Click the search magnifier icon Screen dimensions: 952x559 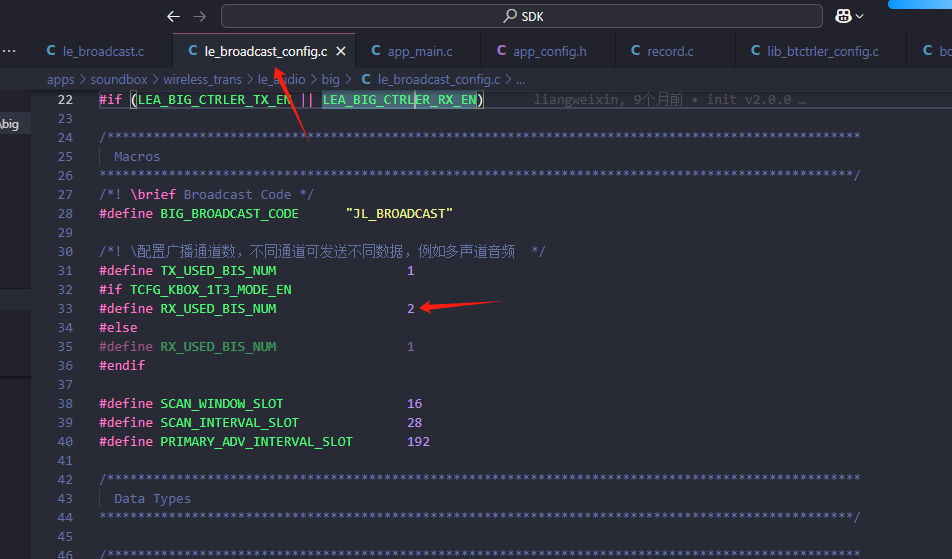[510, 16]
